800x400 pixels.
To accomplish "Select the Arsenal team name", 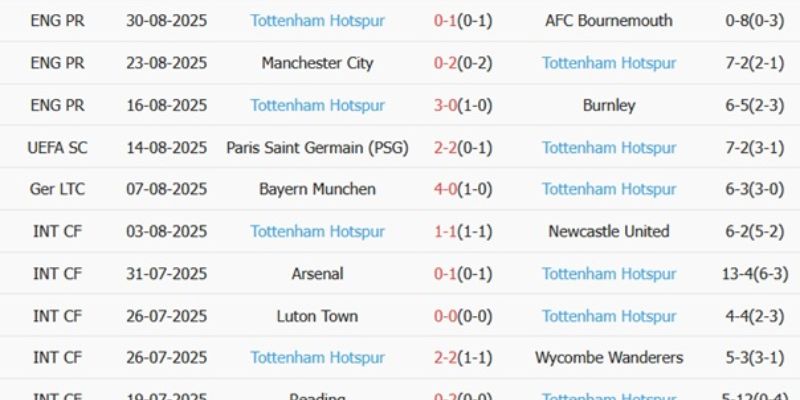I will (x=317, y=273).
